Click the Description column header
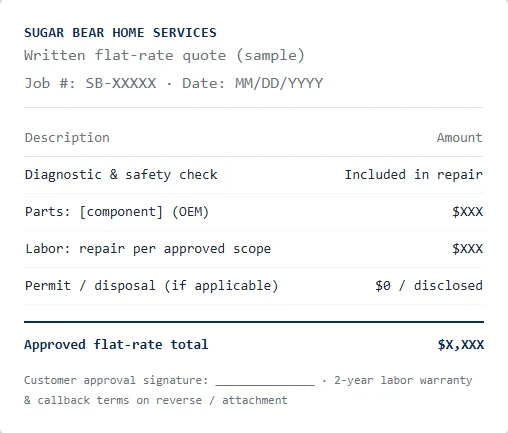This screenshot has width=508, height=433. [67, 138]
